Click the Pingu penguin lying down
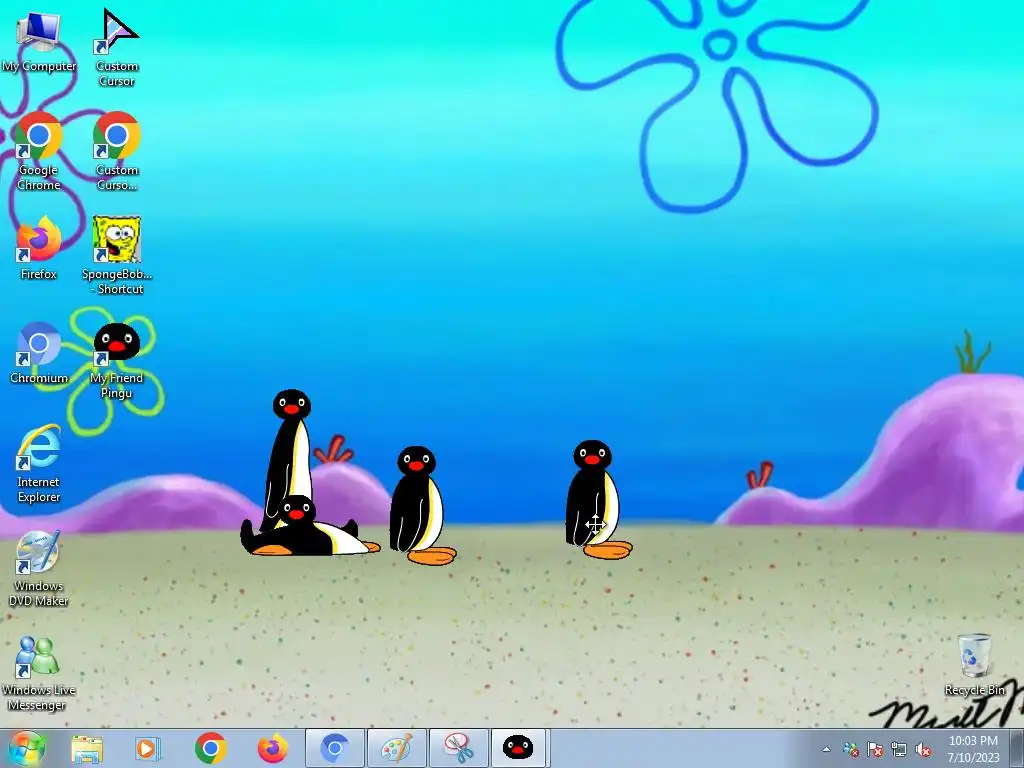This screenshot has width=1024, height=768. [x=310, y=528]
